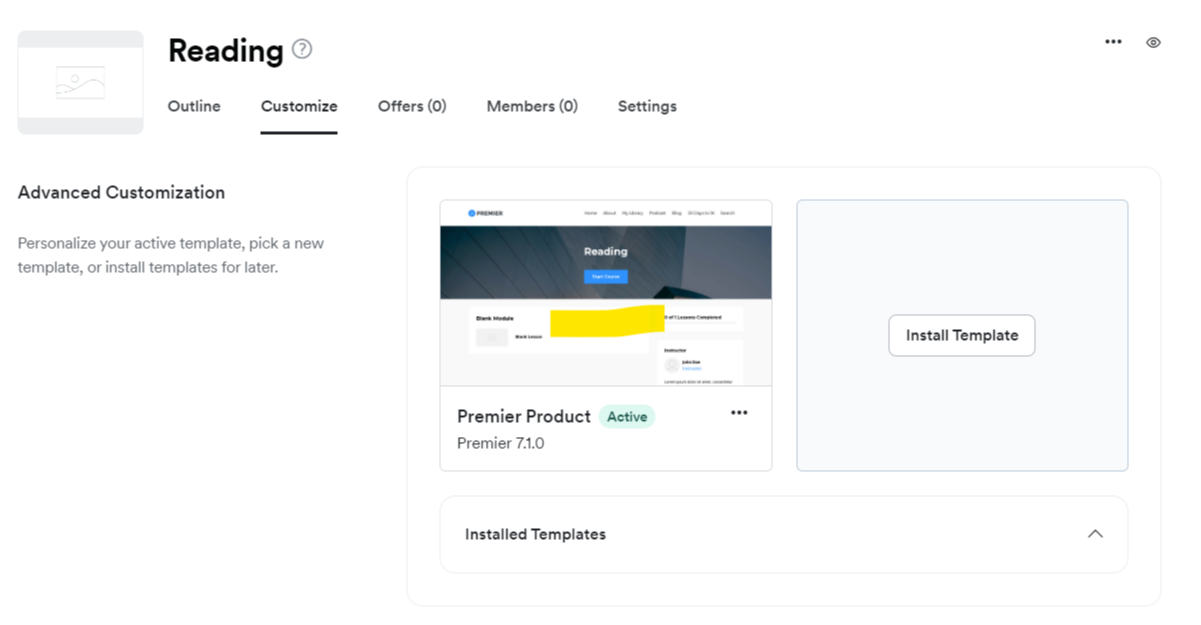The width and height of the screenshot is (1201, 625).
Task: Click the product image placeholder thumbnail
Action: coord(80,82)
